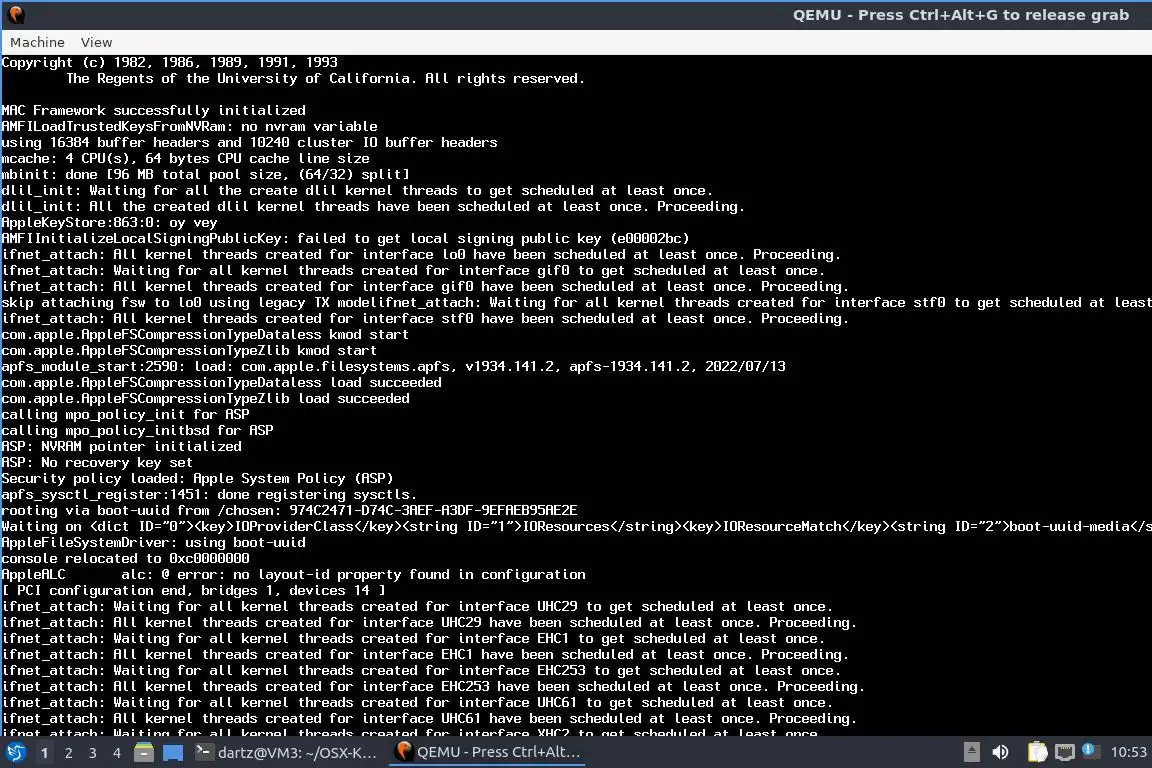The width and height of the screenshot is (1152, 768).
Task: Click the QEMU logo in title bar
Action: [16, 15]
